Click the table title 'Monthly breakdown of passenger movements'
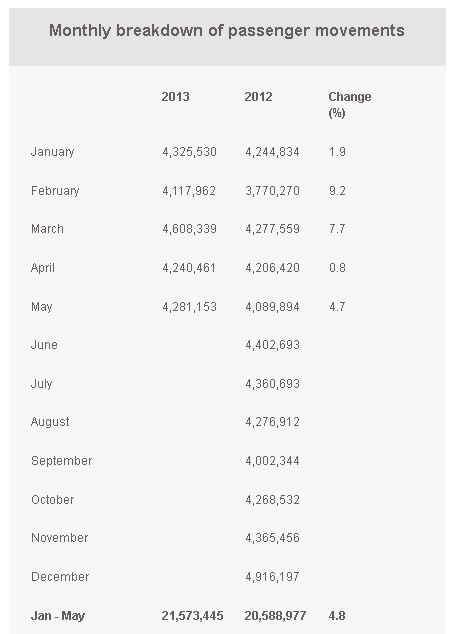Screen dimensions: 456x634 pyautogui.click(x=227, y=31)
